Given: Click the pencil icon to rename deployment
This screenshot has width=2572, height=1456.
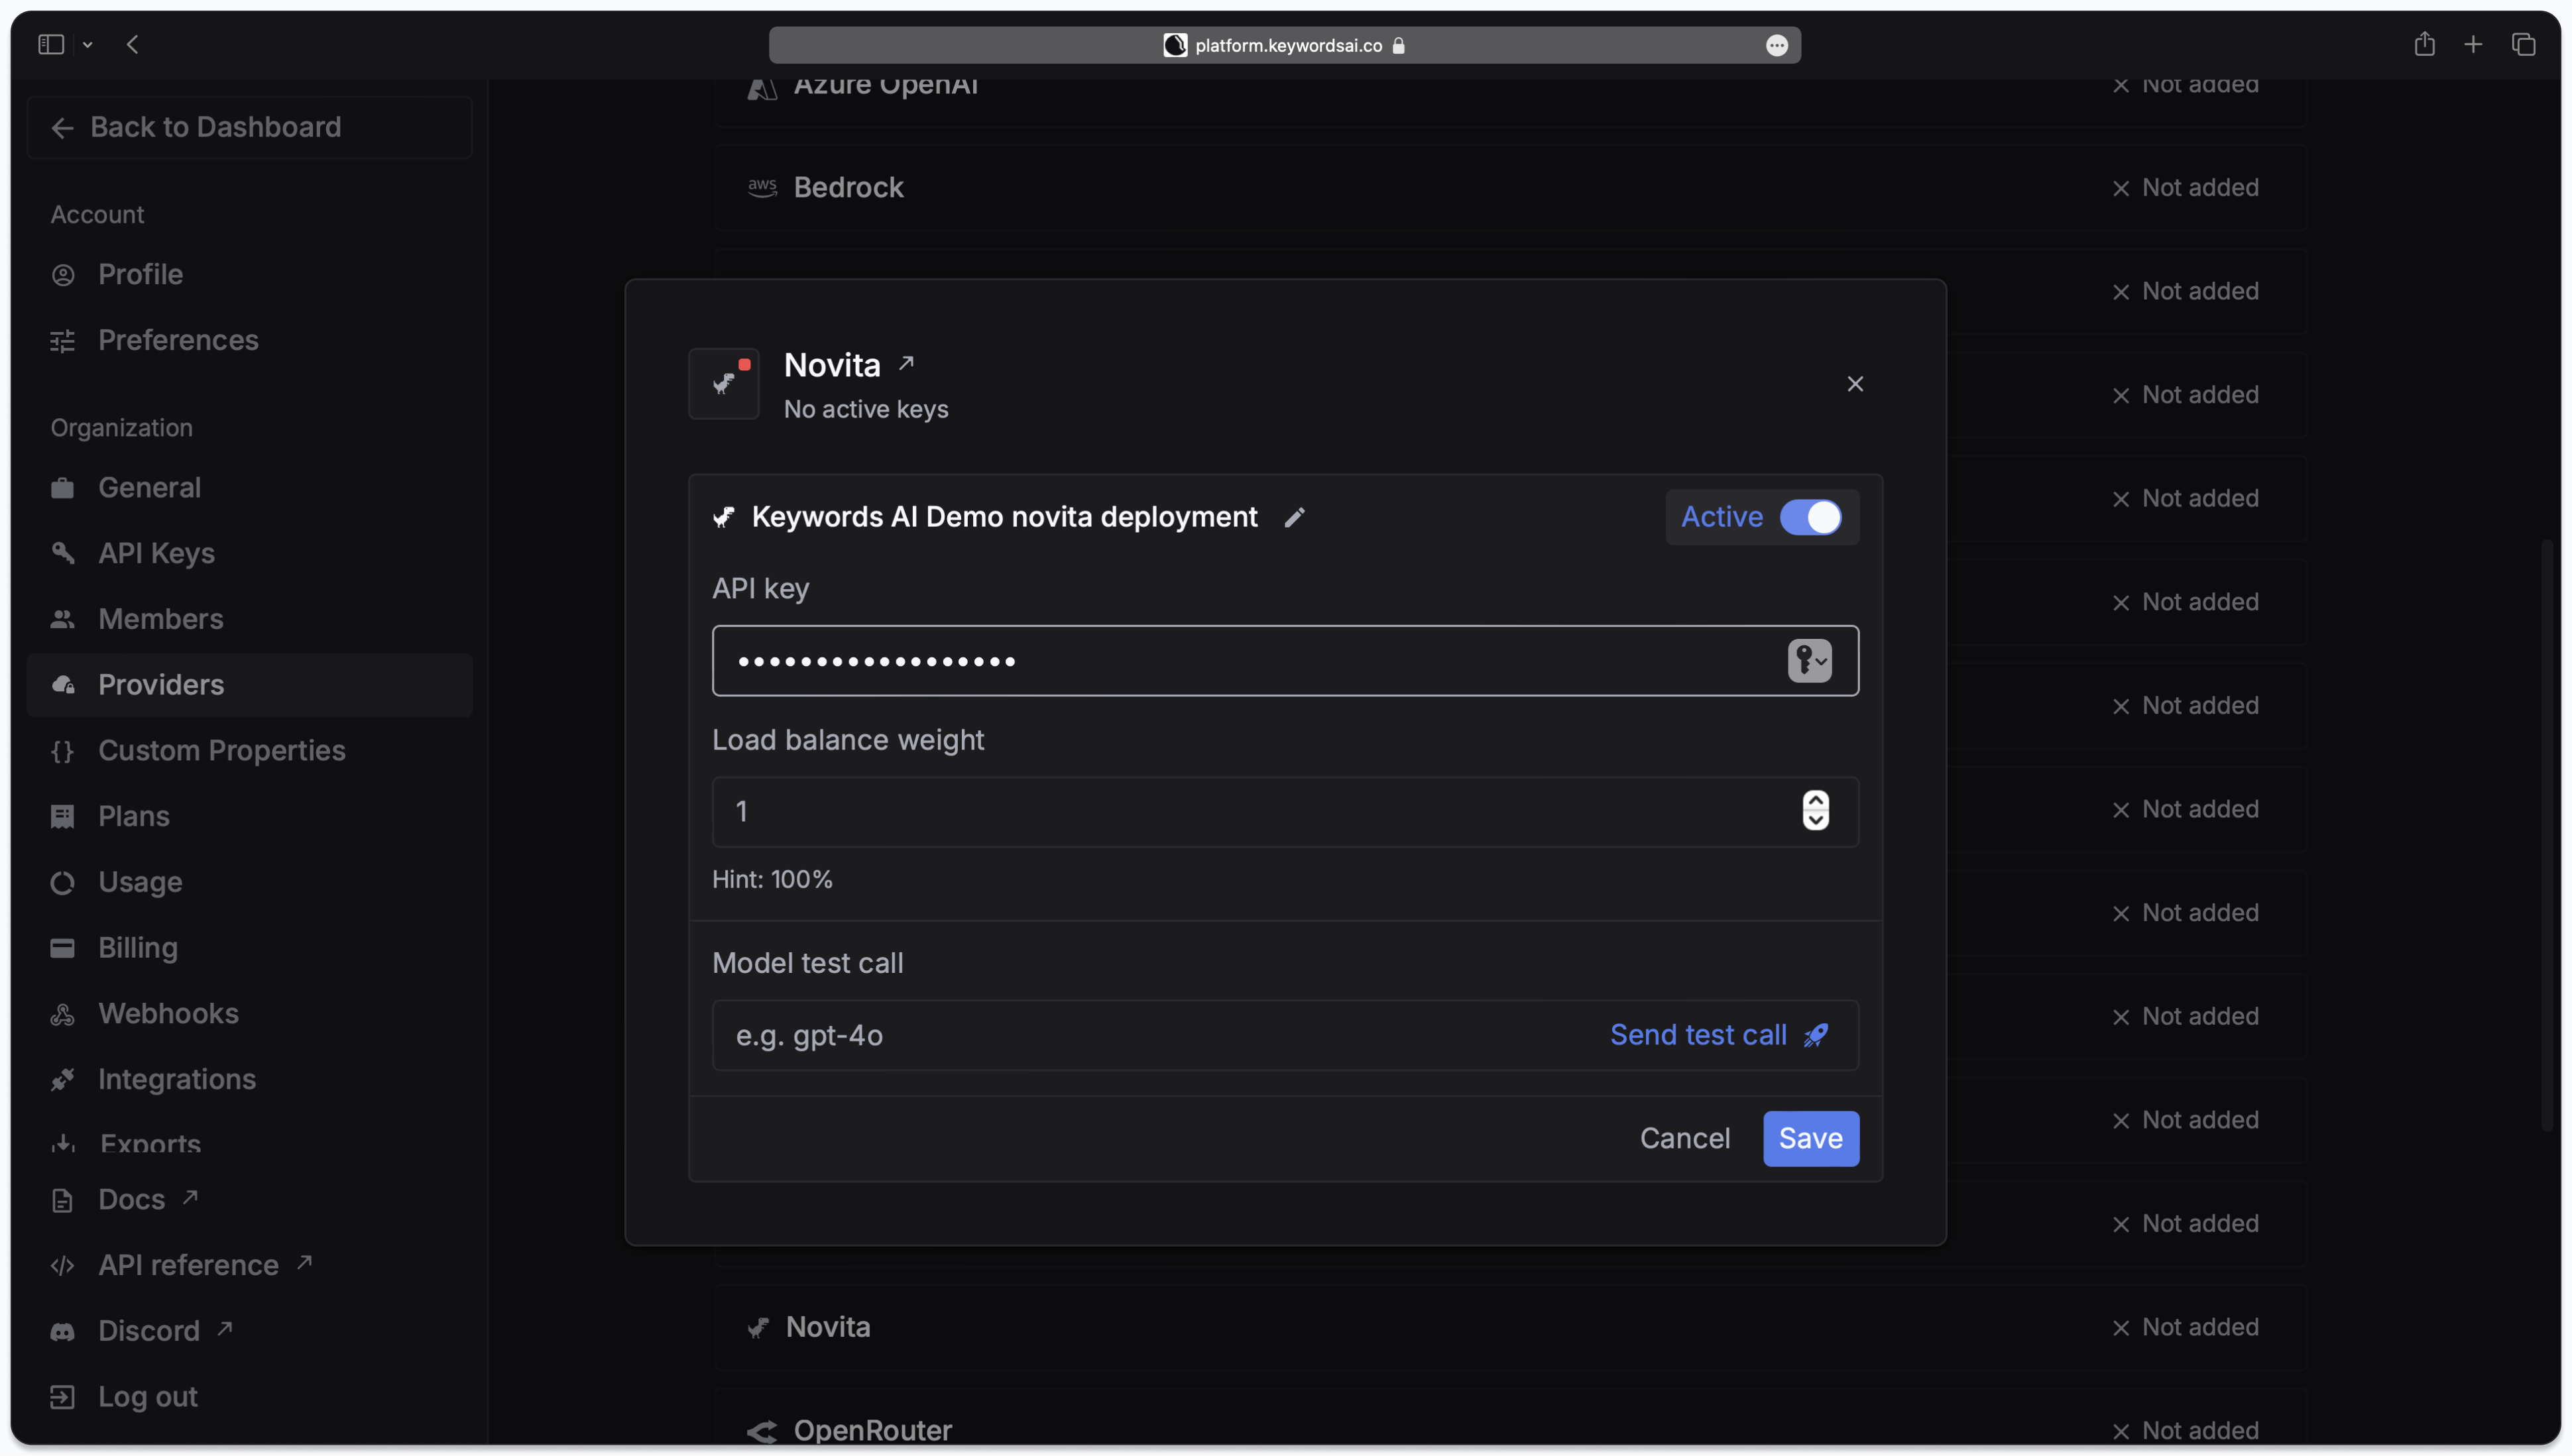Looking at the screenshot, I should coord(1294,517).
